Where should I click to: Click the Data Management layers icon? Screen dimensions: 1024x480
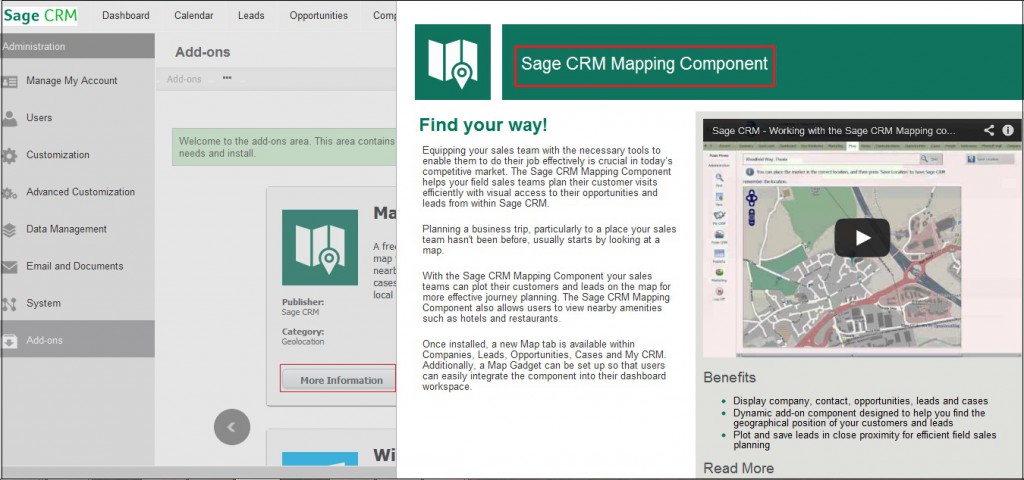[x=9, y=230]
